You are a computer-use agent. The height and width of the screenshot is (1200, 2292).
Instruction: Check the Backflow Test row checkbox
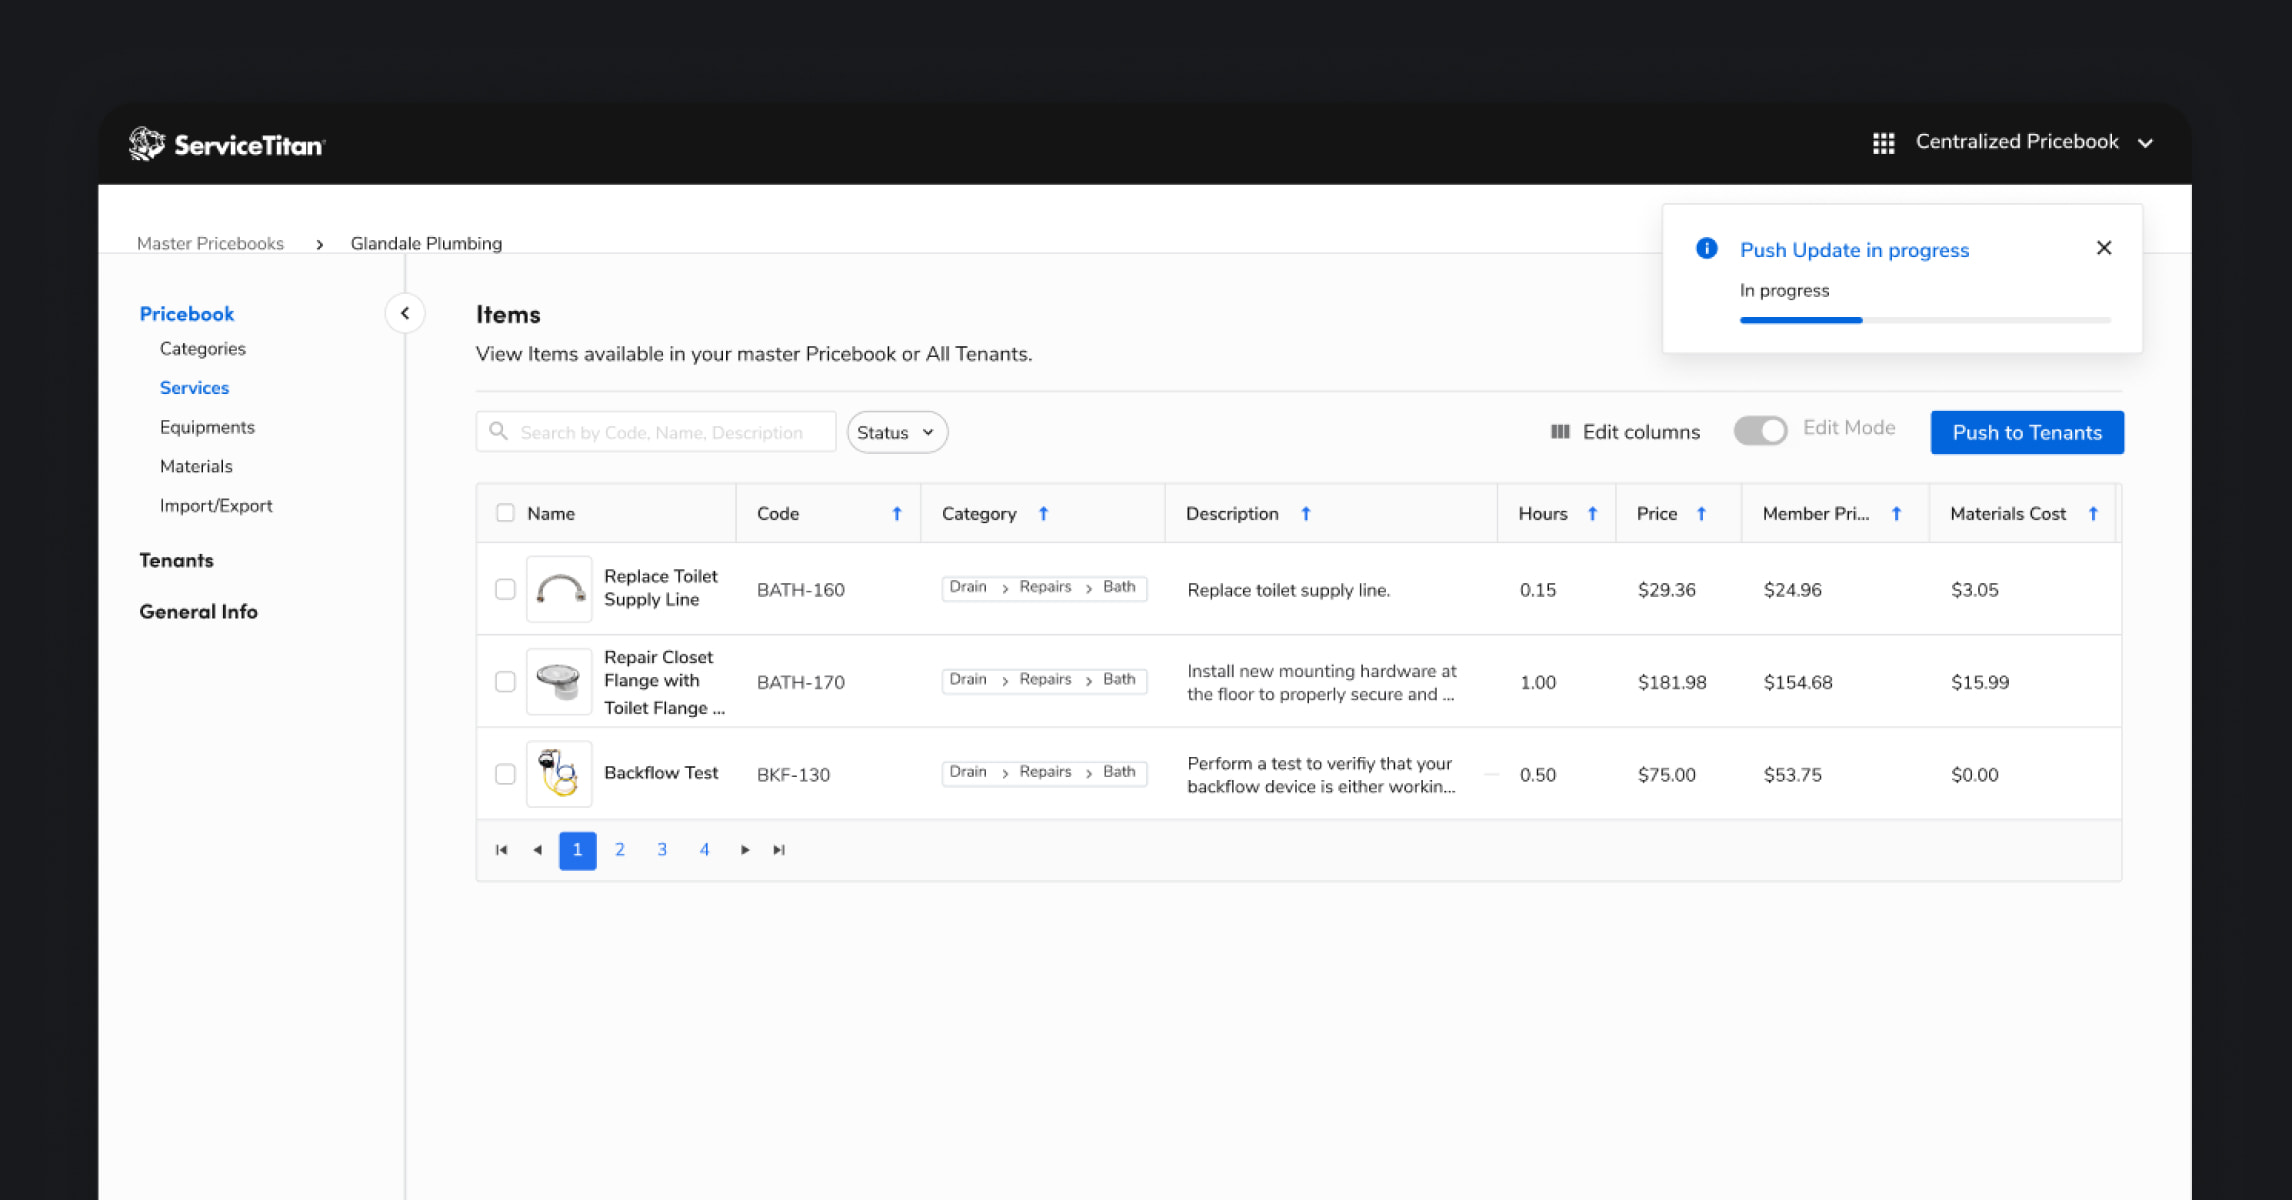point(505,774)
